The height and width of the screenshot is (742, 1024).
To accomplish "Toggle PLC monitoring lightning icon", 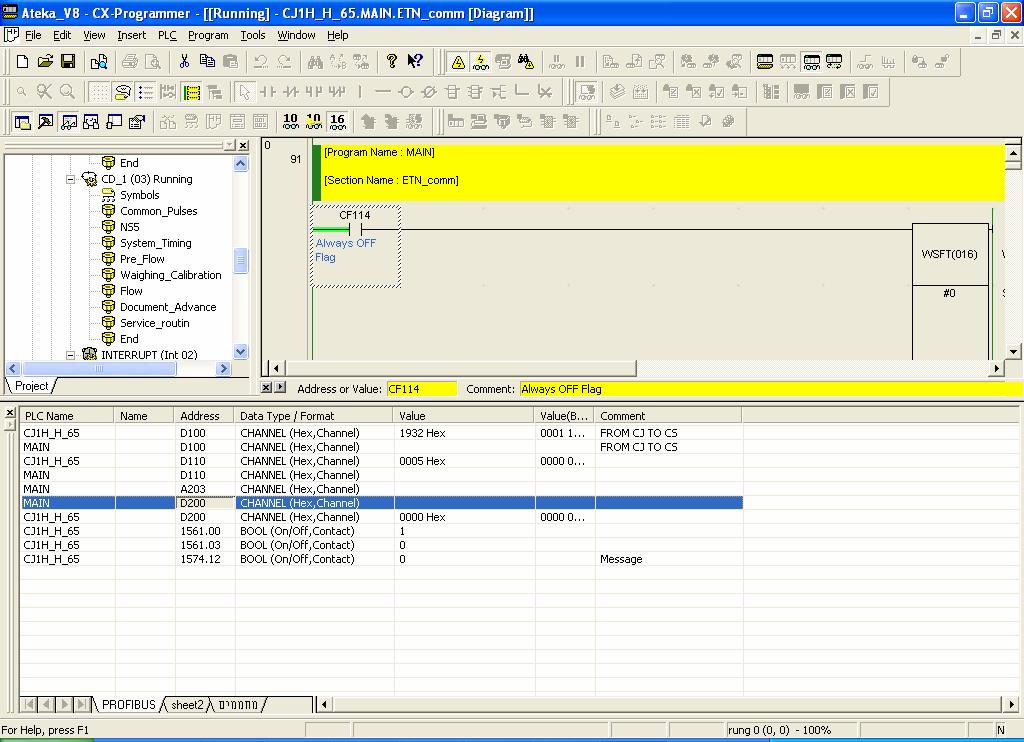I will 481,62.
